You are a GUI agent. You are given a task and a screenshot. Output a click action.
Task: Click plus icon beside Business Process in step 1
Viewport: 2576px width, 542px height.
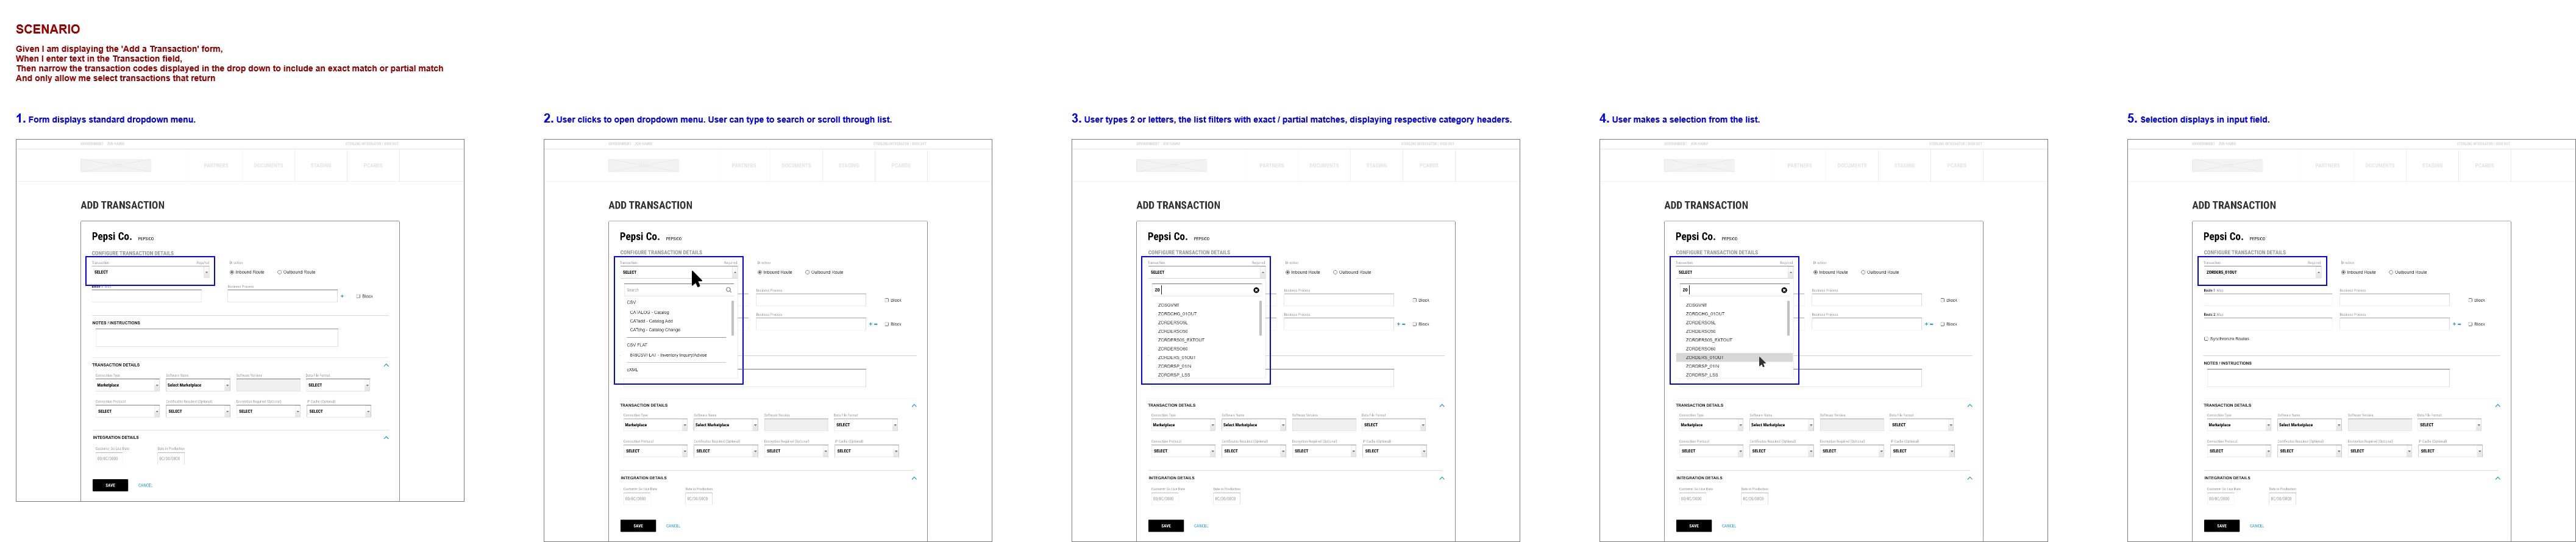tap(342, 296)
